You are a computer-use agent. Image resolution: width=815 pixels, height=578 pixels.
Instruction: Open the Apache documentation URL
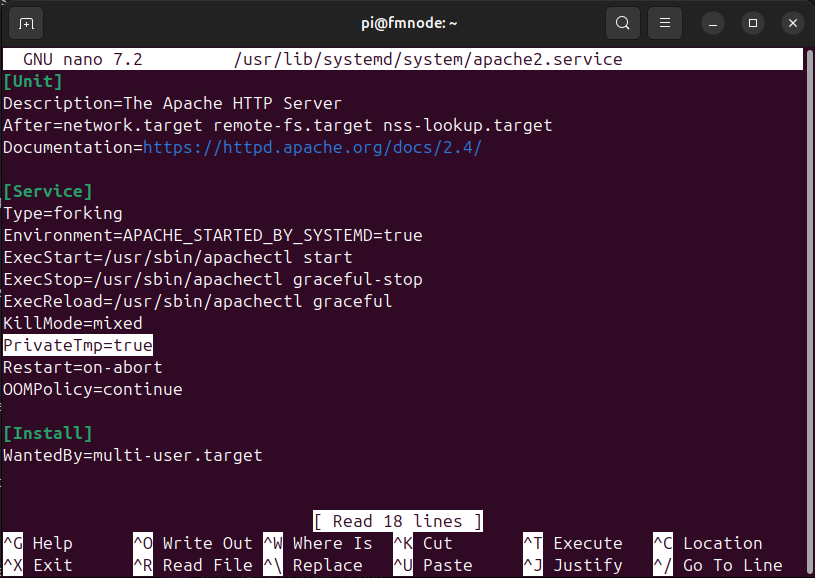click(x=312, y=147)
